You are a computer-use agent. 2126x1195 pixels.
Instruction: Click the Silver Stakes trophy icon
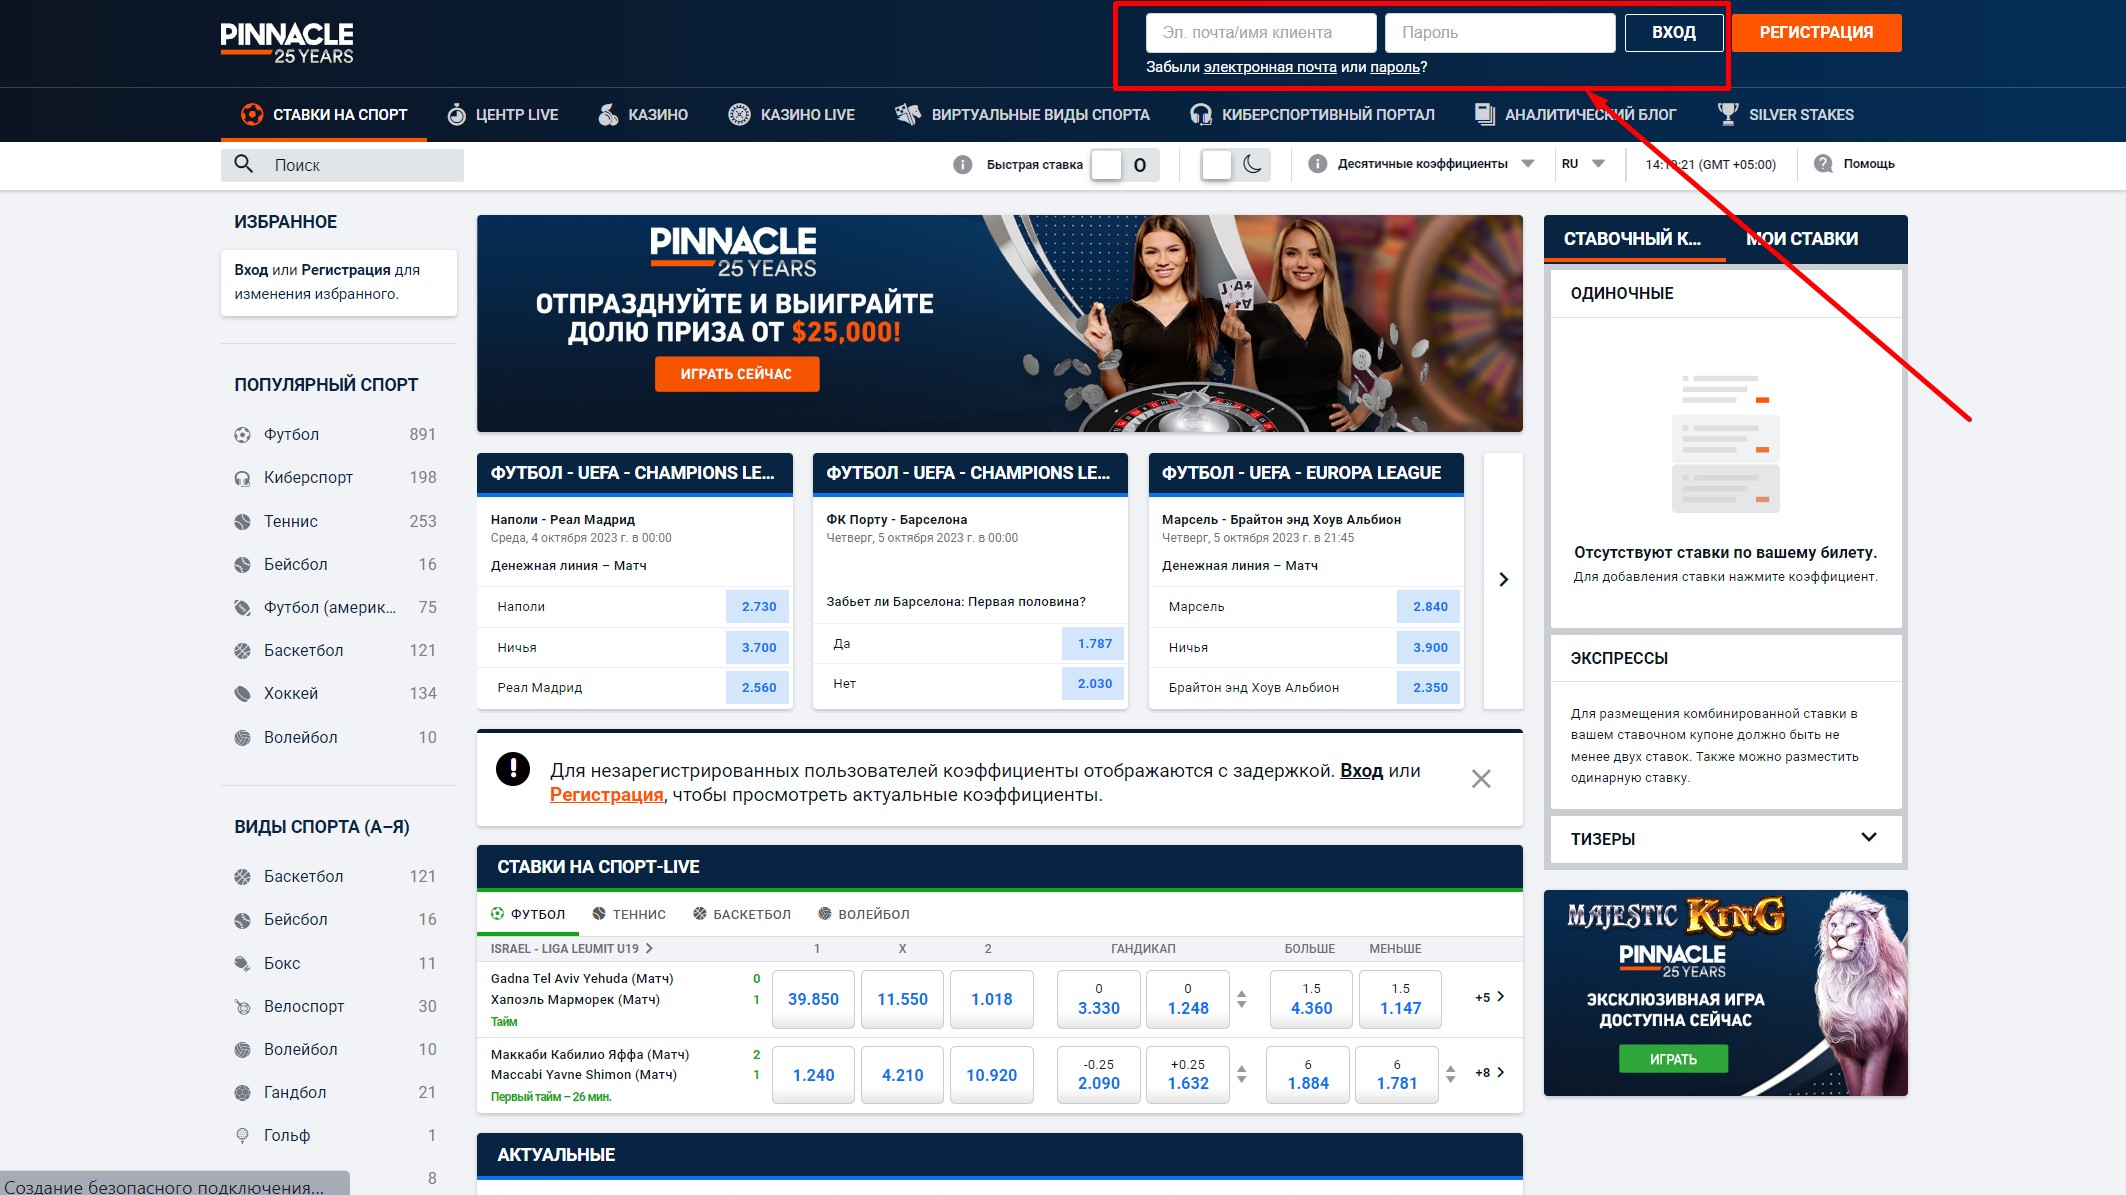[x=1727, y=114]
